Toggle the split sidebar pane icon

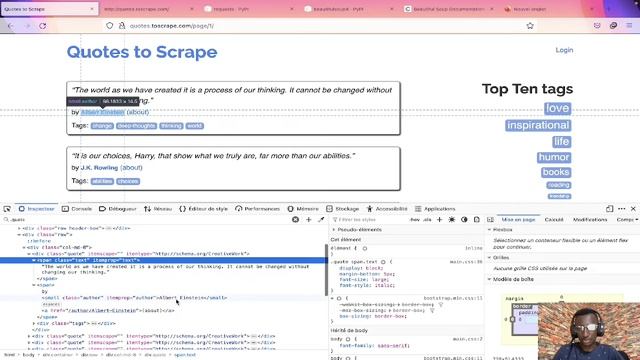pos(490,220)
